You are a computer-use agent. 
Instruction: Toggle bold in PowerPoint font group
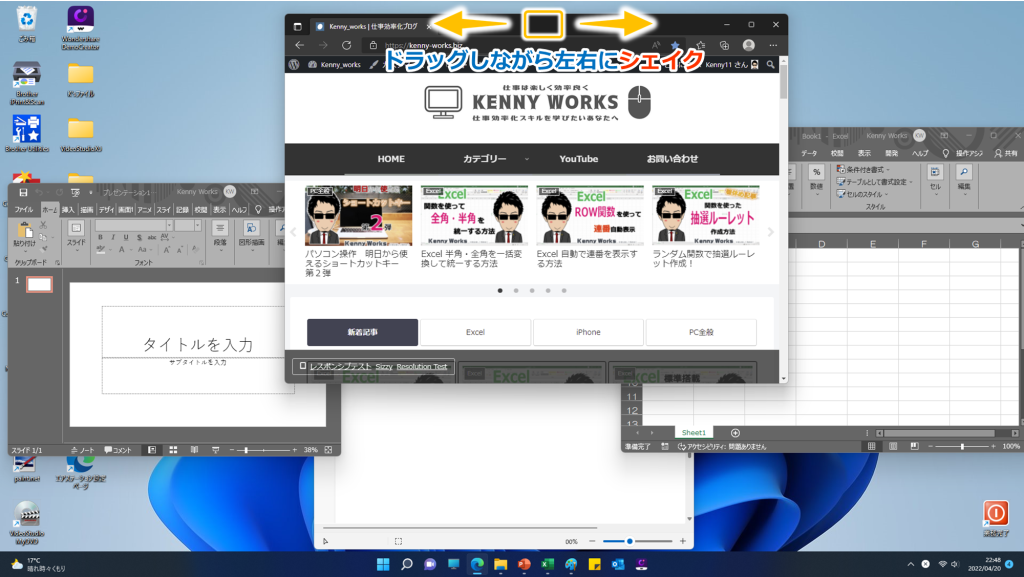coord(100,238)
